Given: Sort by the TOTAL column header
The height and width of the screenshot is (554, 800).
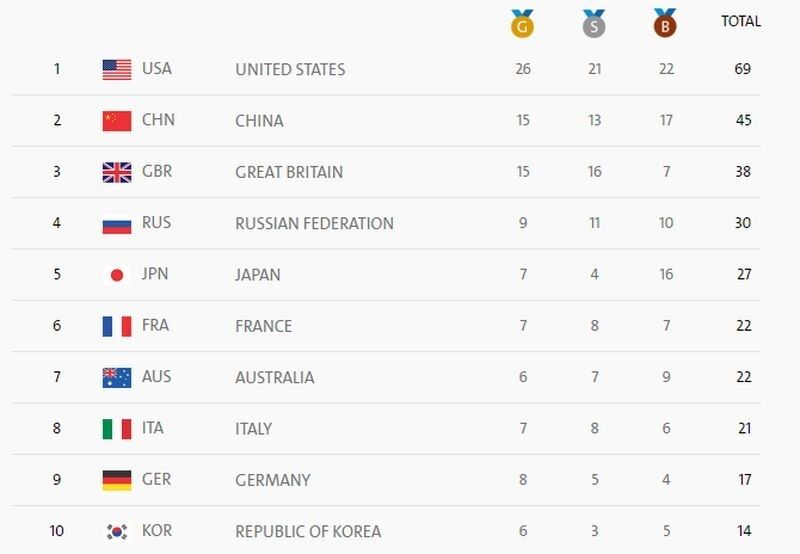Looking at the screenshot, I should pos(741,21).
